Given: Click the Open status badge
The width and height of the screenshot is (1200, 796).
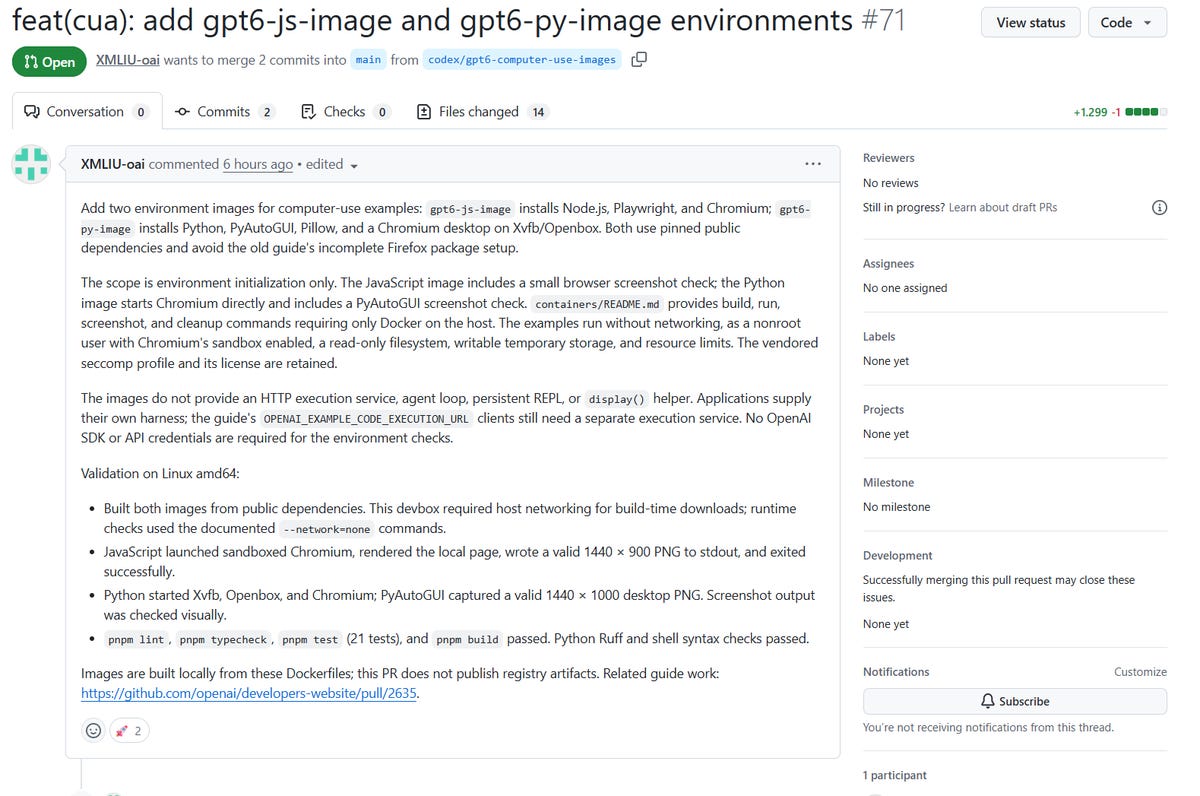Looking at the screenshot, I should (x=49, y=61).
